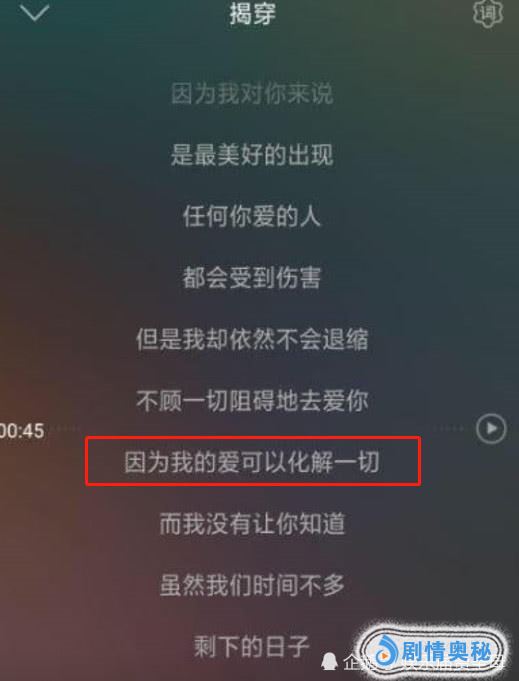Select lyric line 虽然我们时间不多

[x=252, y=585]
